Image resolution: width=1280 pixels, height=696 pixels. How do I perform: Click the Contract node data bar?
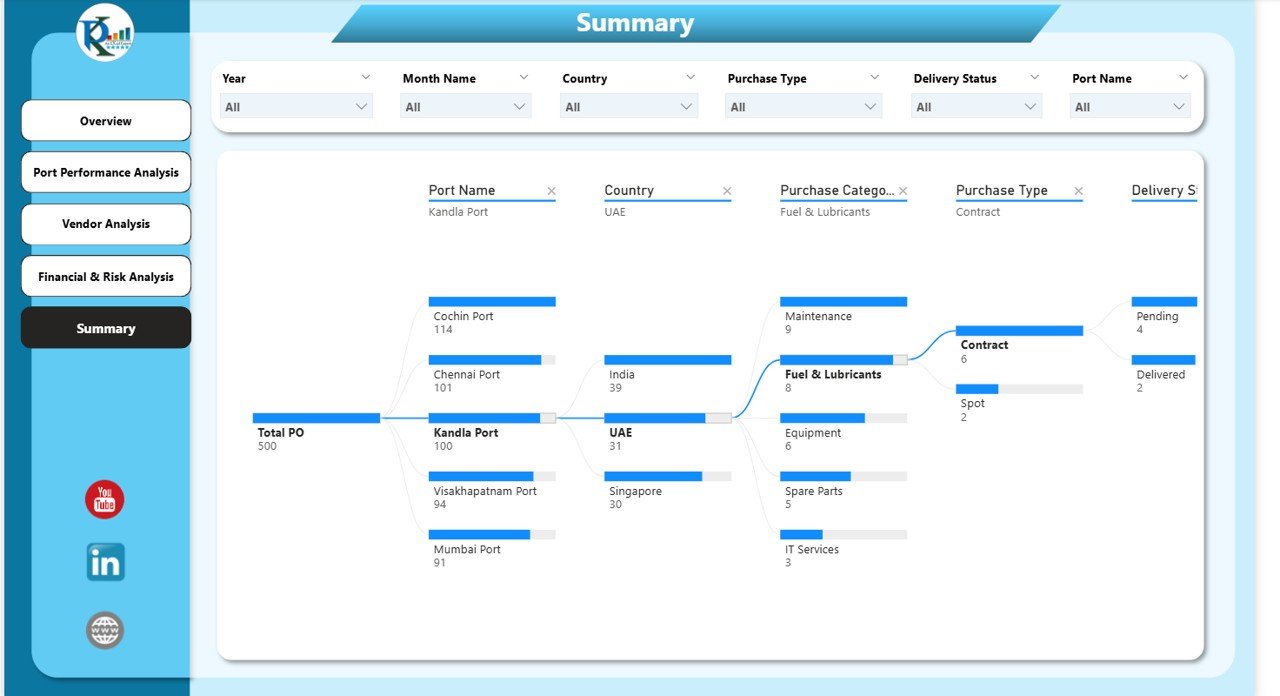click(1019, 330)
